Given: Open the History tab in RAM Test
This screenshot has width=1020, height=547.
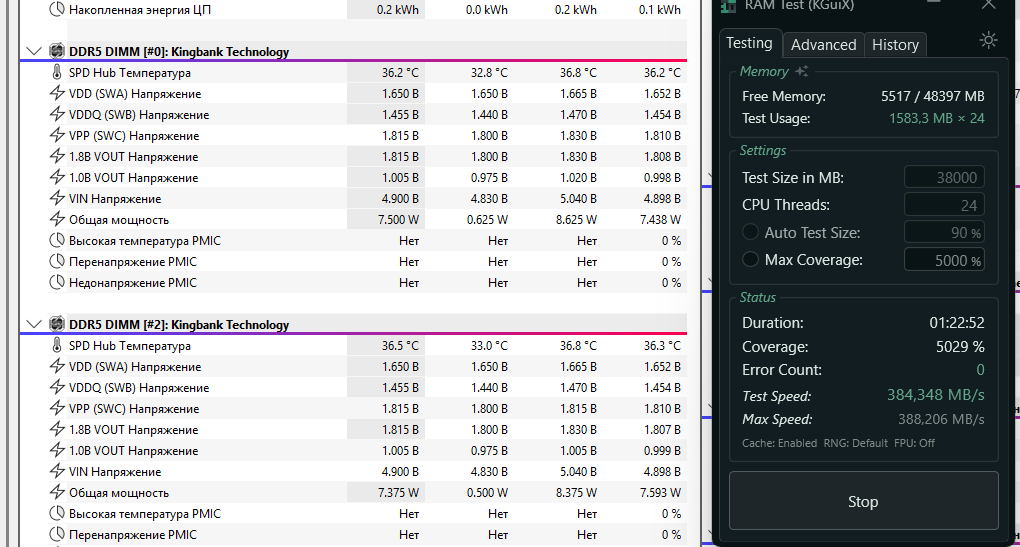Looking at the screenshot, I should [895, 44].
